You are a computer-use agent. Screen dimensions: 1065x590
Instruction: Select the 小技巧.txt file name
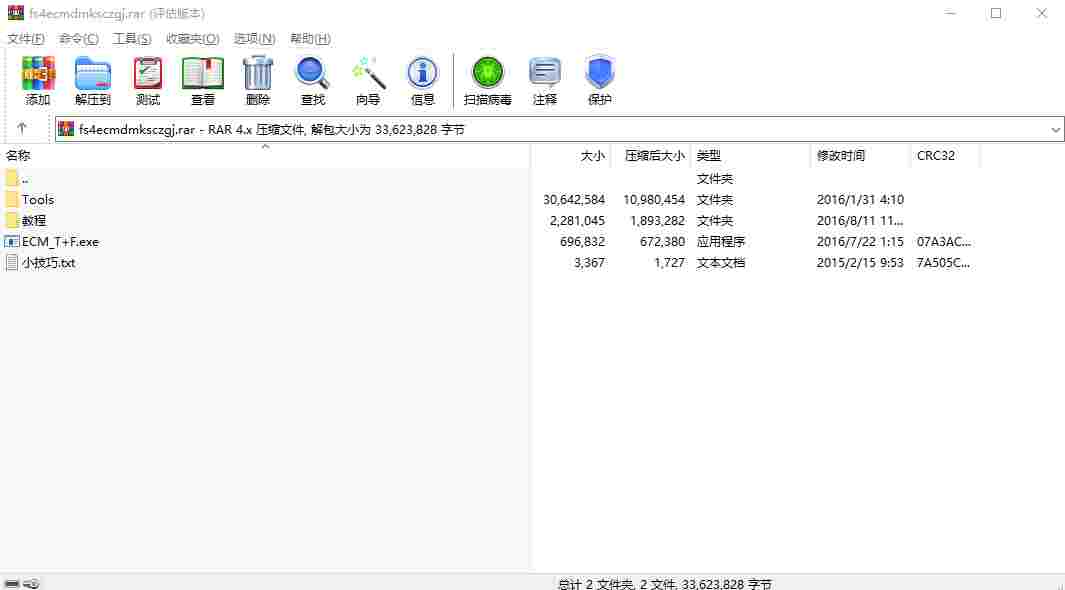point(48,263)
